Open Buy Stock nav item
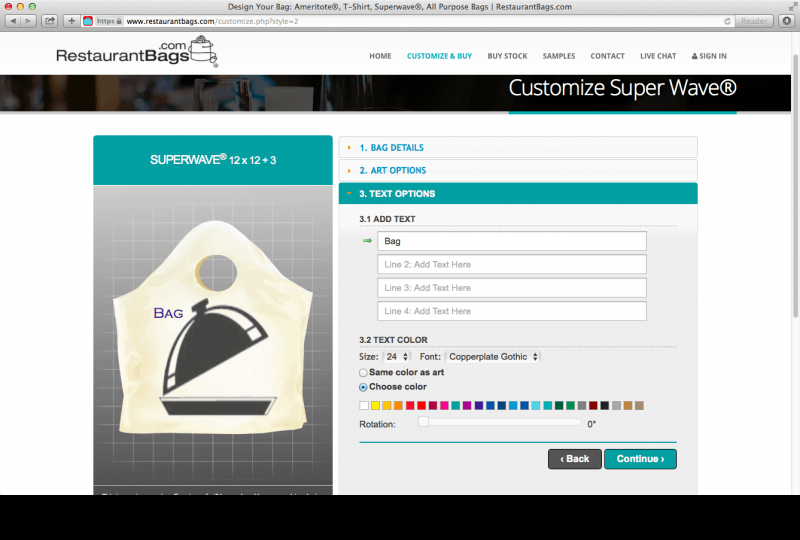 point(507,56)
